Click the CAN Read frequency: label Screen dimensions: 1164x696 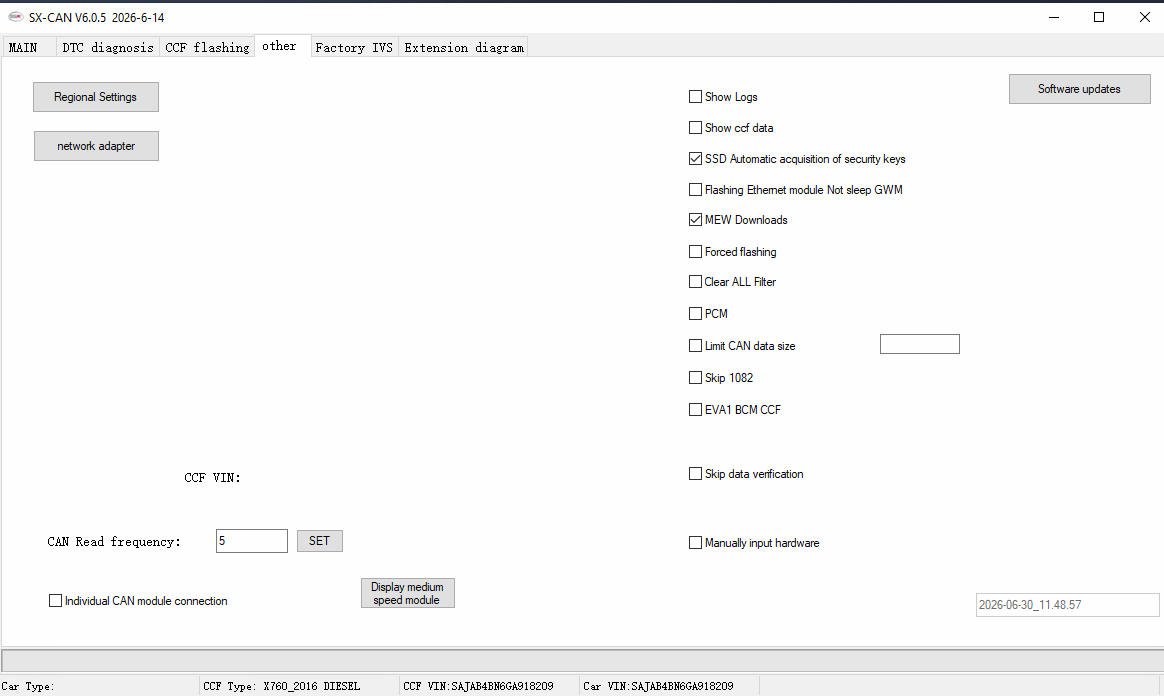[x=114, y=542]
